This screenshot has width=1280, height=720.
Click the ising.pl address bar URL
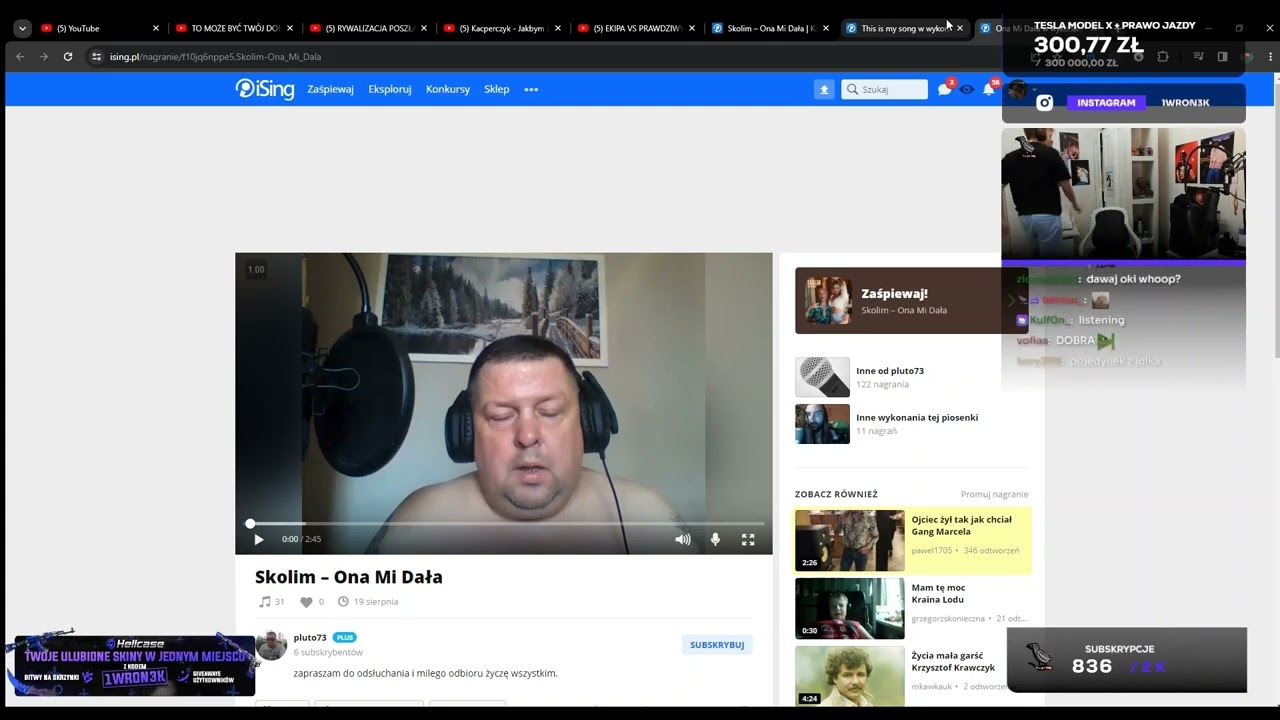[x=215, y=57]
